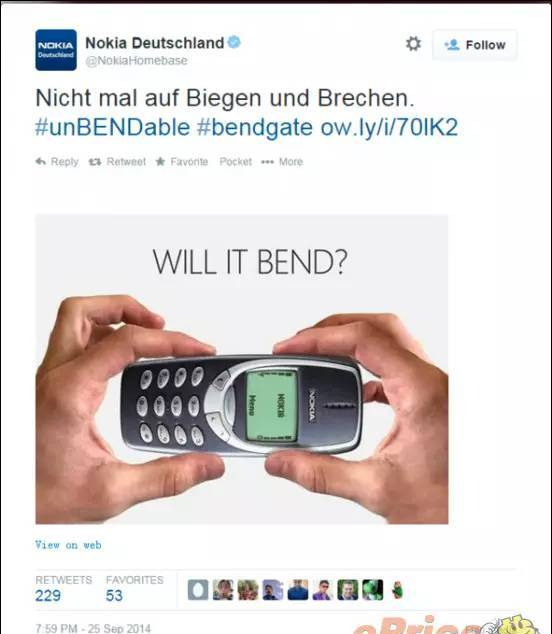Click the Retweet arrows icon
Screen dimensions: 552x634
[x=95, y=162]
